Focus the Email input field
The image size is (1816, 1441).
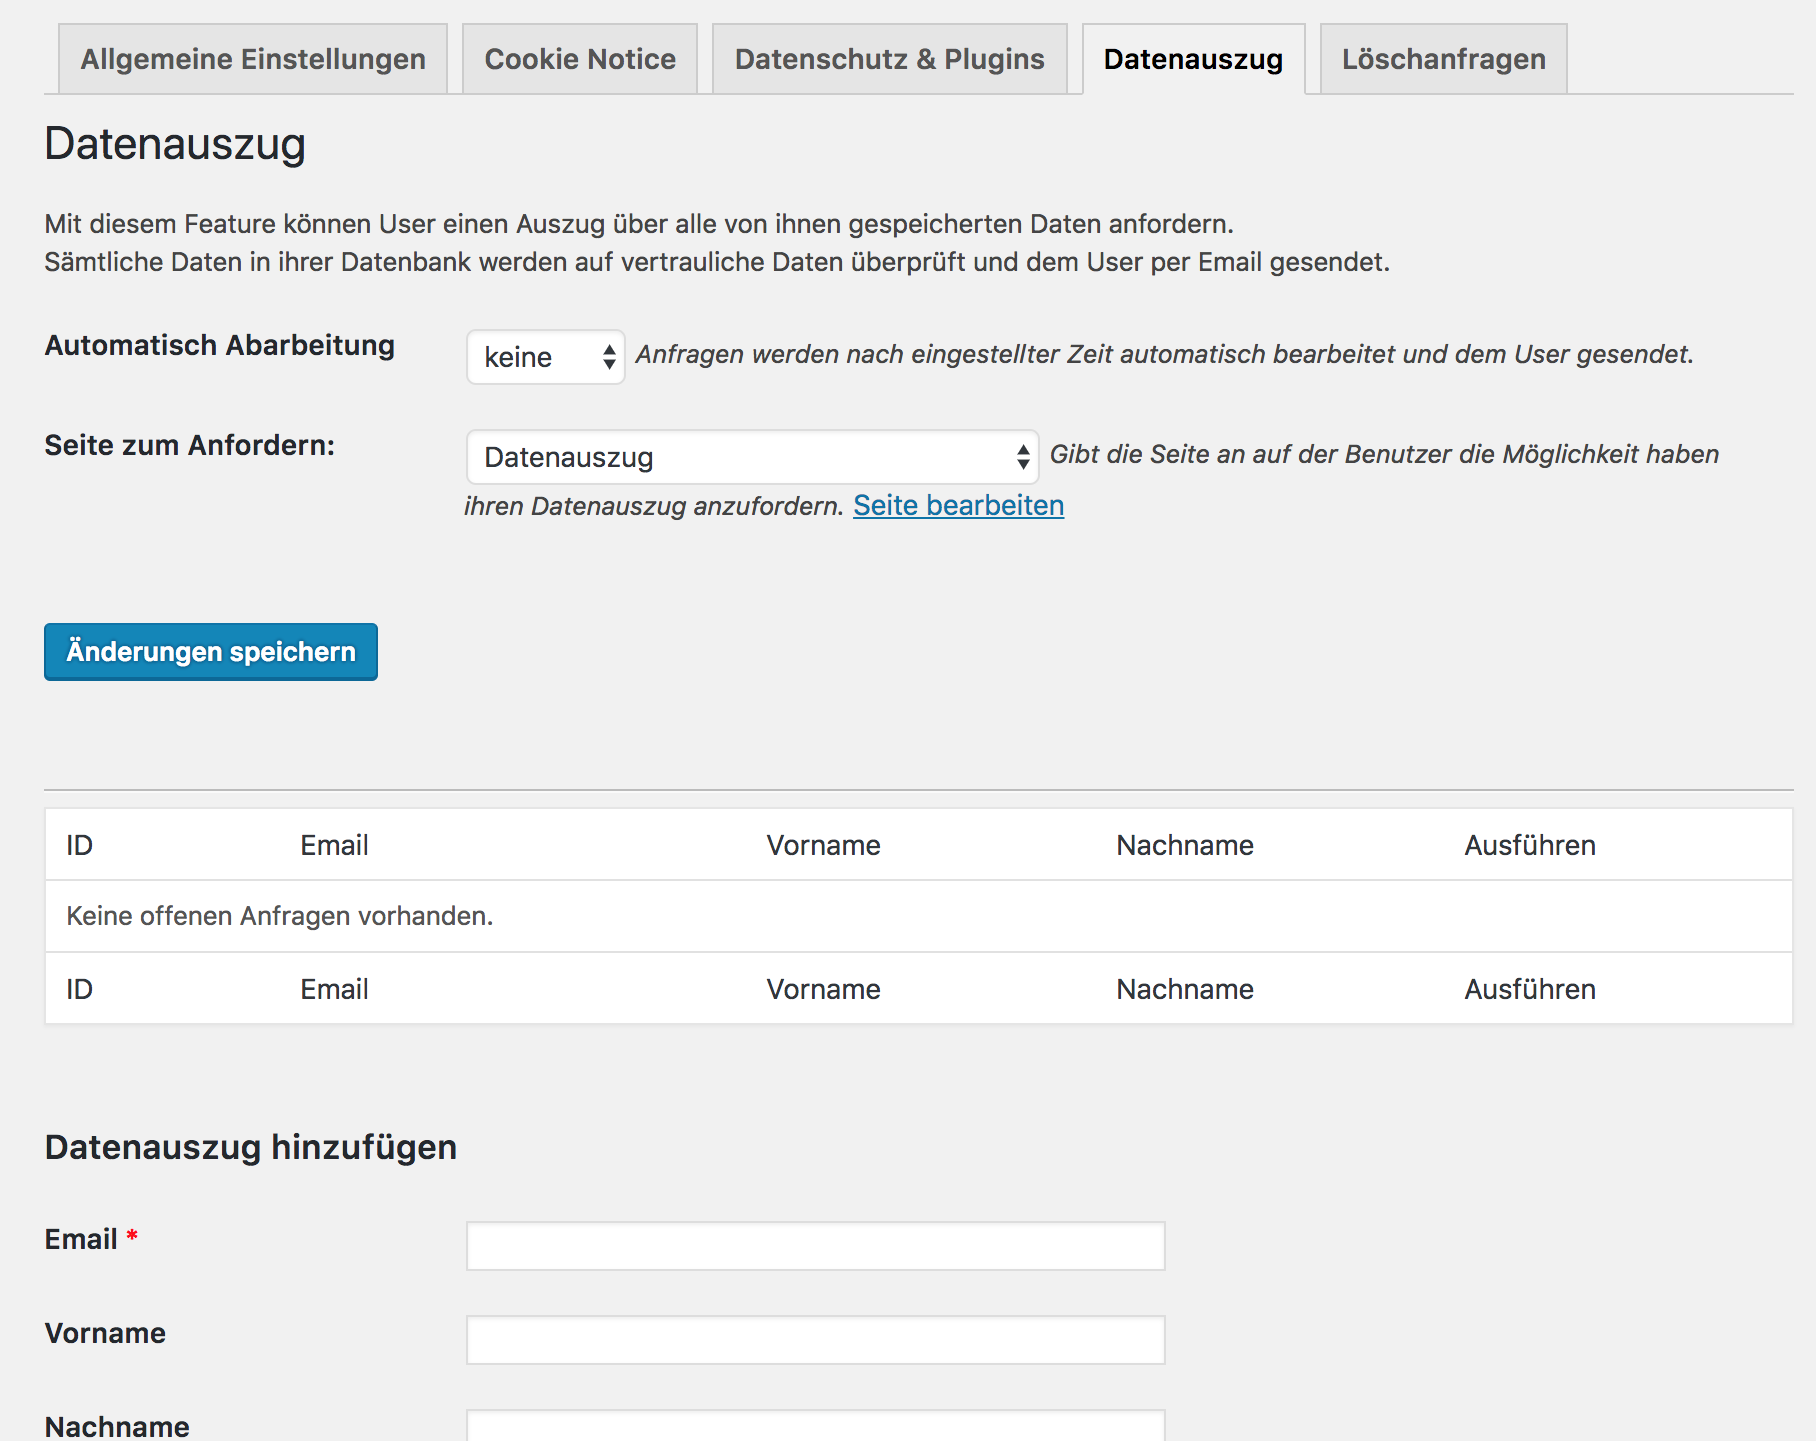coord(815,1246)
